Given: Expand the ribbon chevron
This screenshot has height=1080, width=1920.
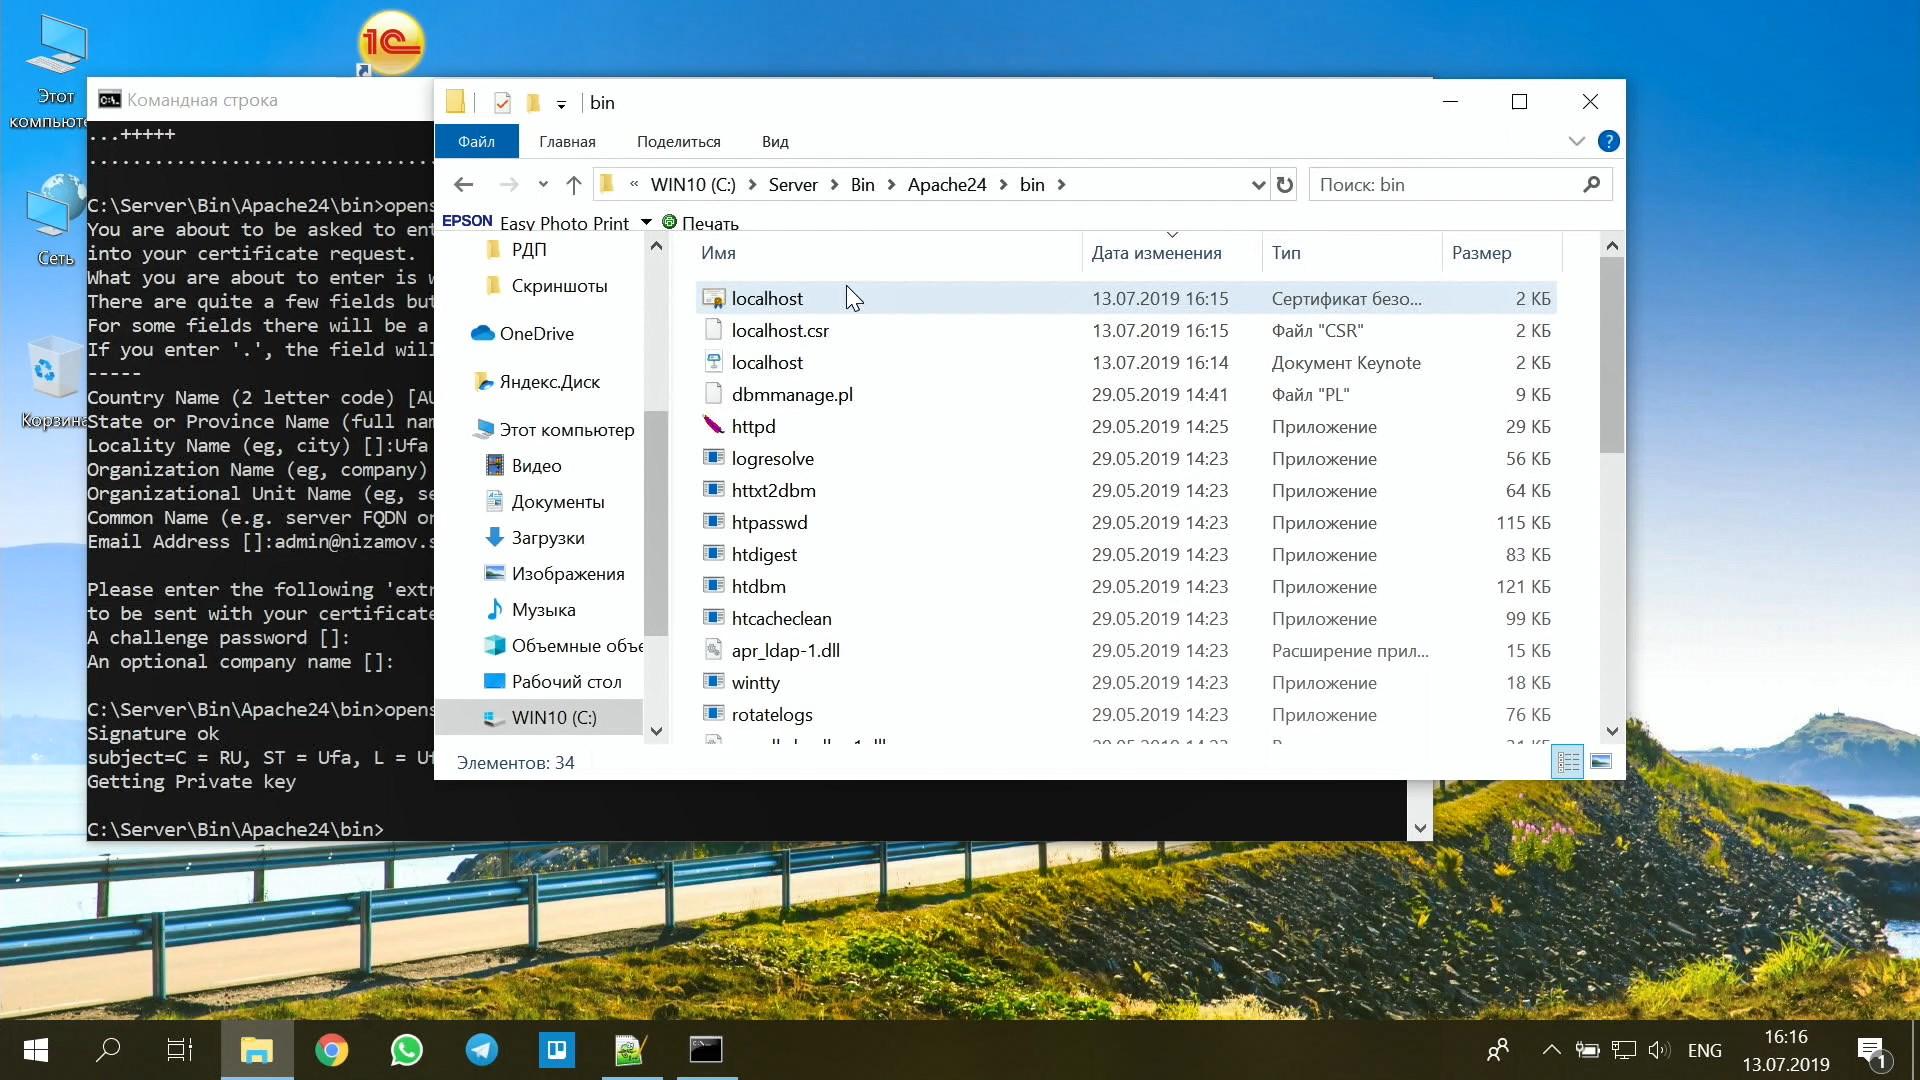Looking at the screenshot, I should (x=1577, y=141).
